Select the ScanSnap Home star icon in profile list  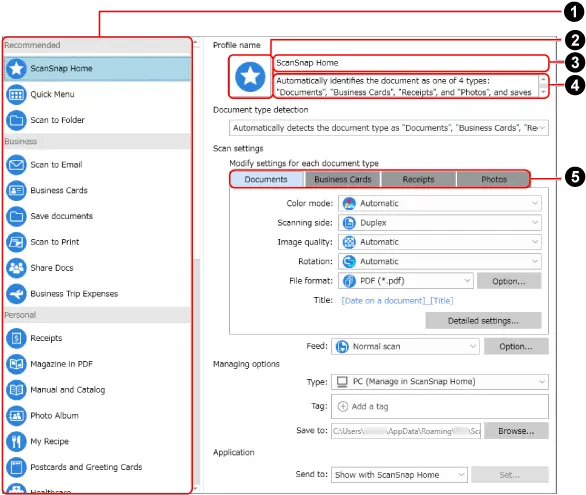pos(16,68)
